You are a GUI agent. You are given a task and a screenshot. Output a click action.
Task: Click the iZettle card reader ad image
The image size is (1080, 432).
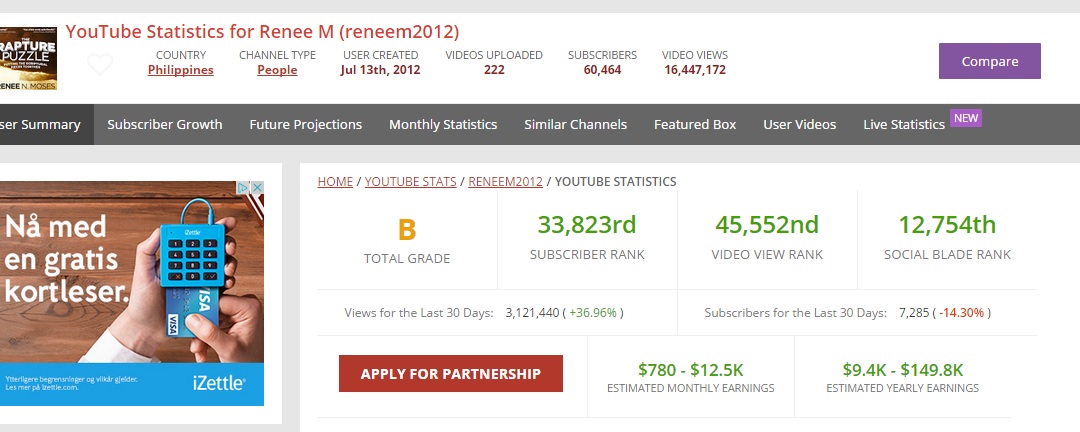(x=132, y=294)
